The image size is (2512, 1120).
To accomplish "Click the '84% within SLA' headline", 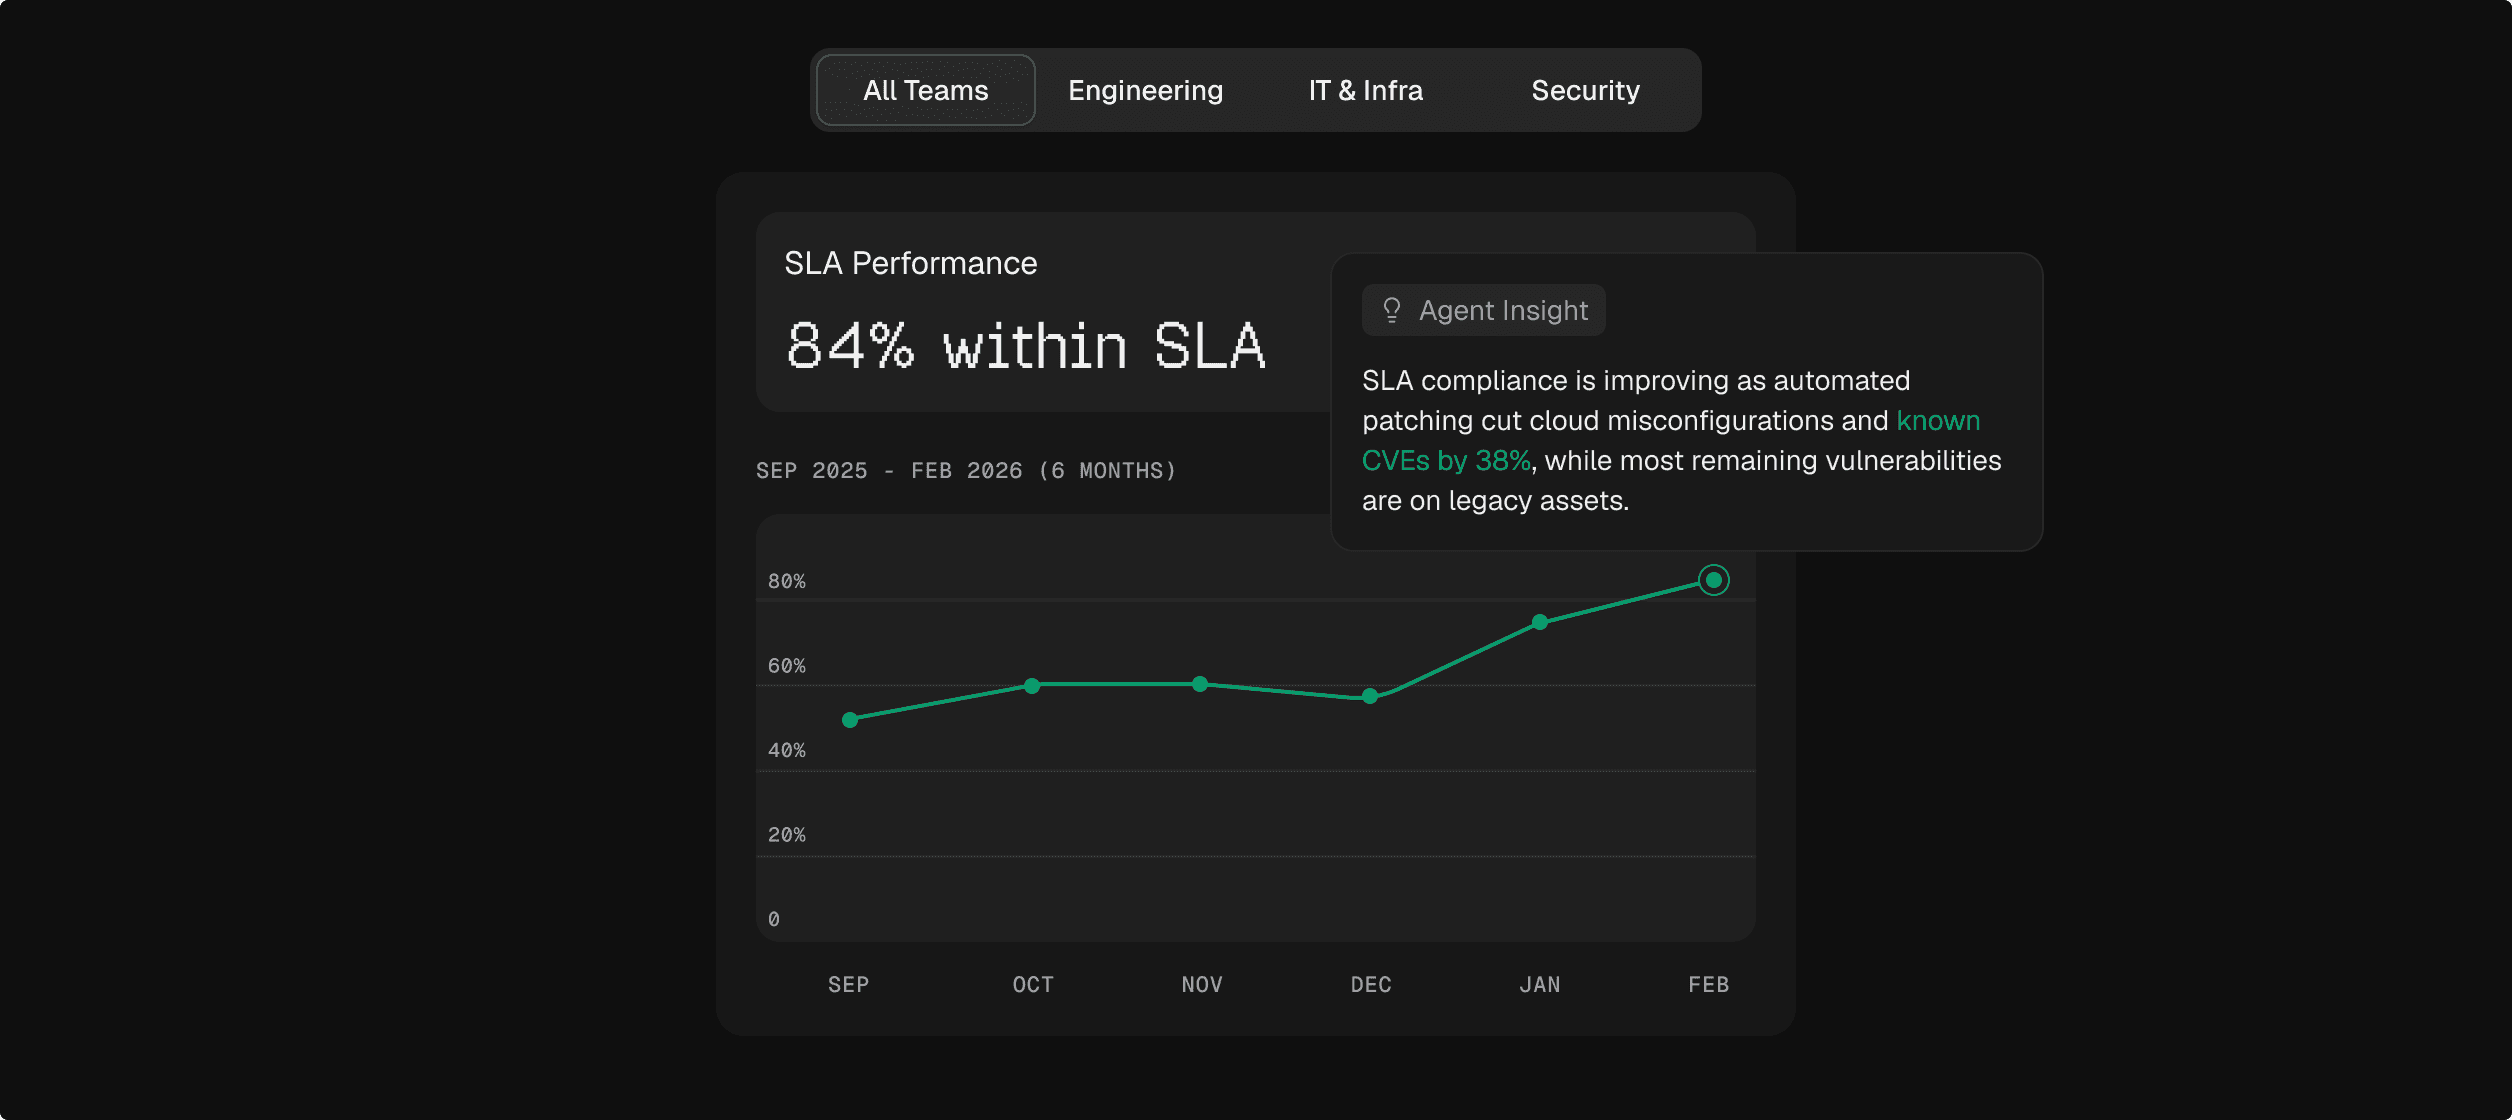I will point(1025,346).
